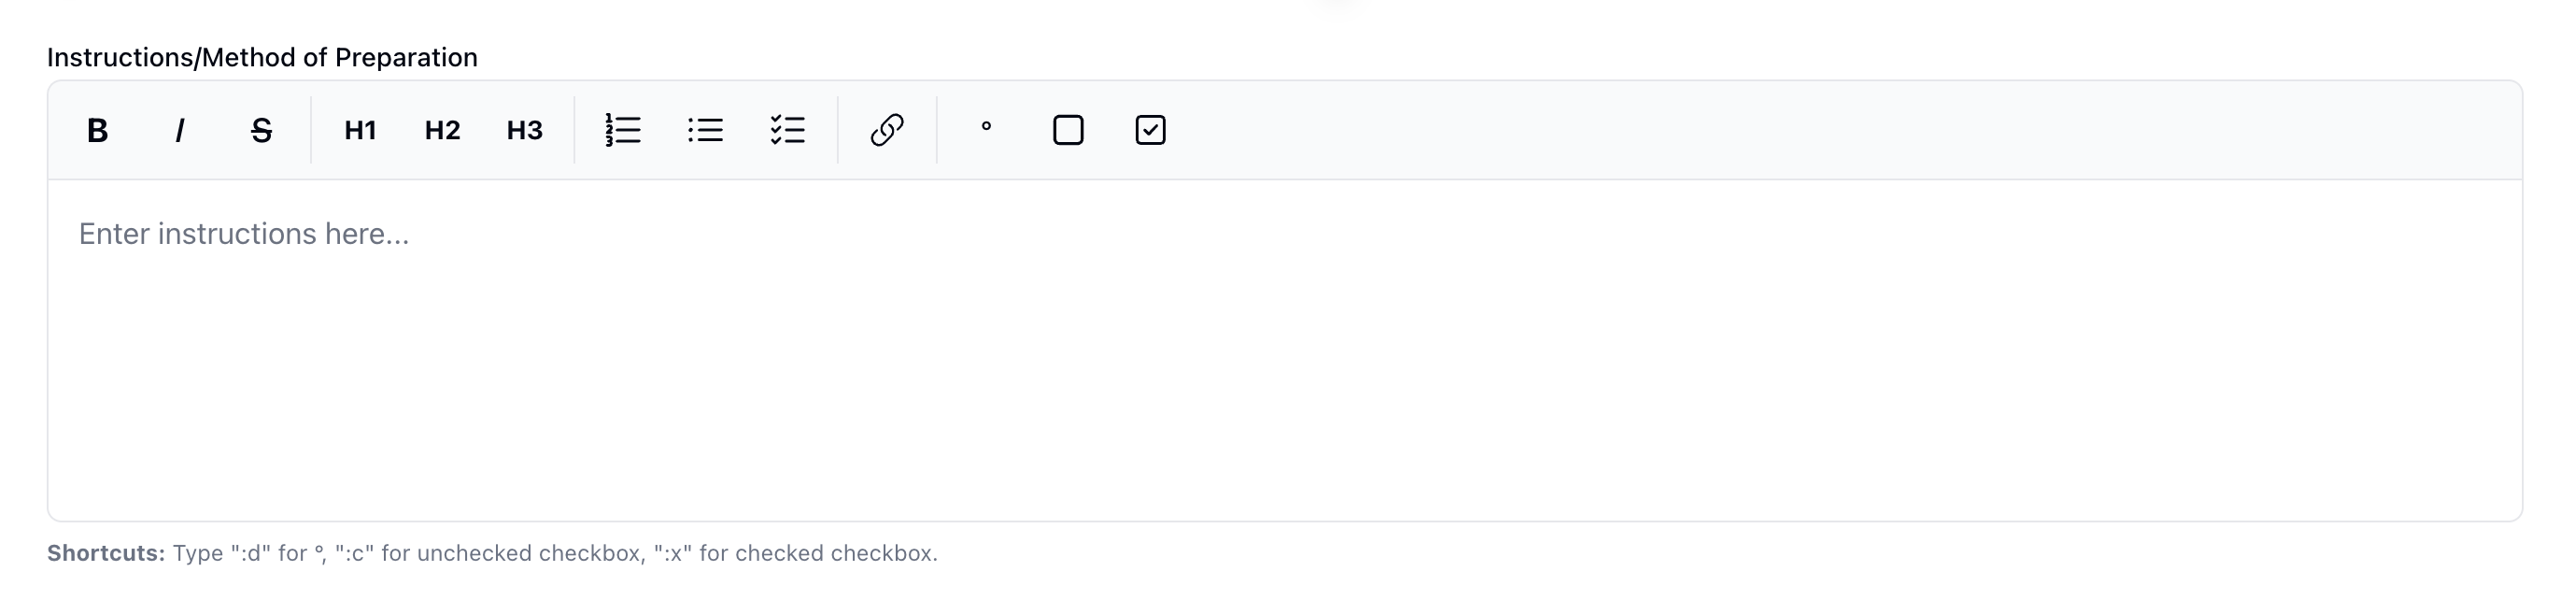Toggle bold formatting
Screen dimensions: 2576x600
(97, 130)
